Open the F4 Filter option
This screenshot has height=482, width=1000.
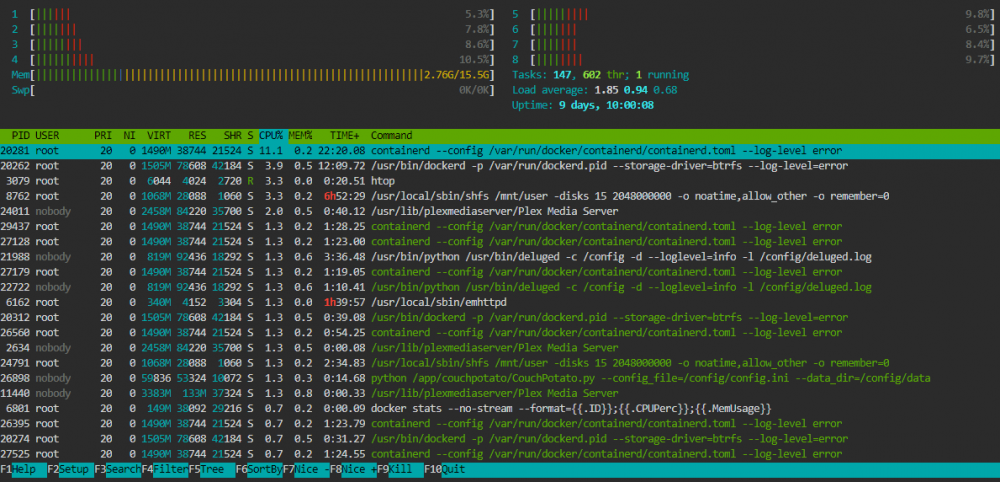click(165, 469)
